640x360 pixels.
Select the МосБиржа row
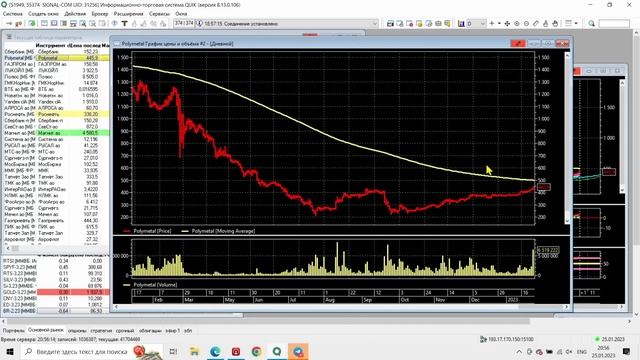pyautogui.click(x=56, y=164)
